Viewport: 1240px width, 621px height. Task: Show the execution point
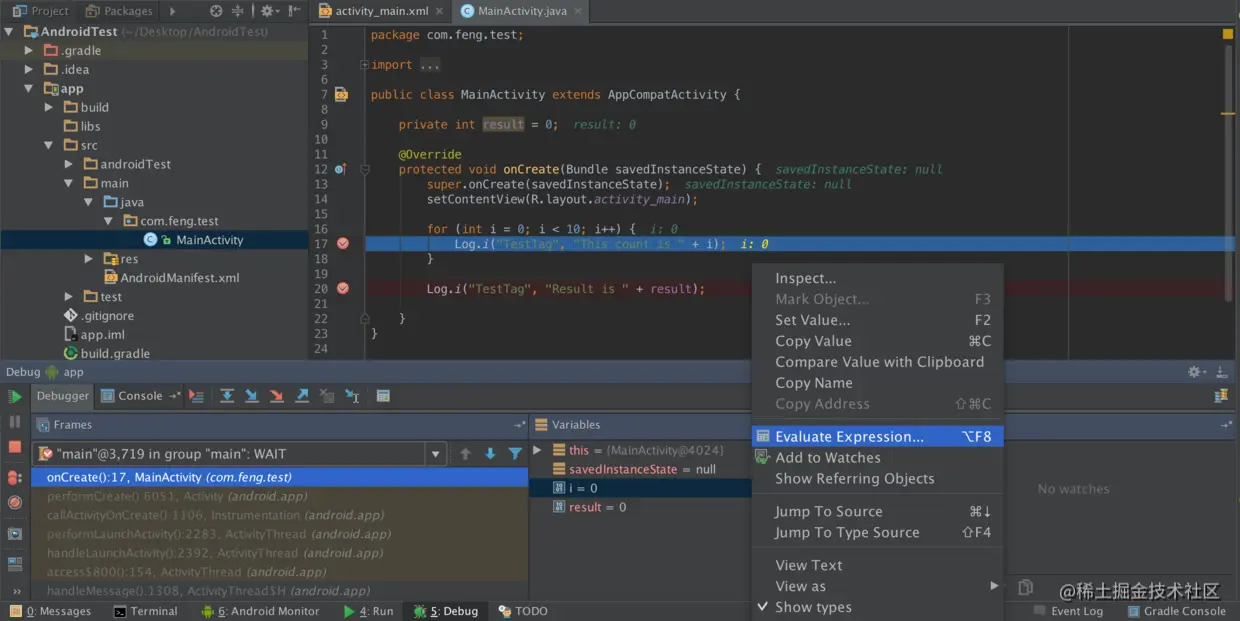click(197, 397)
